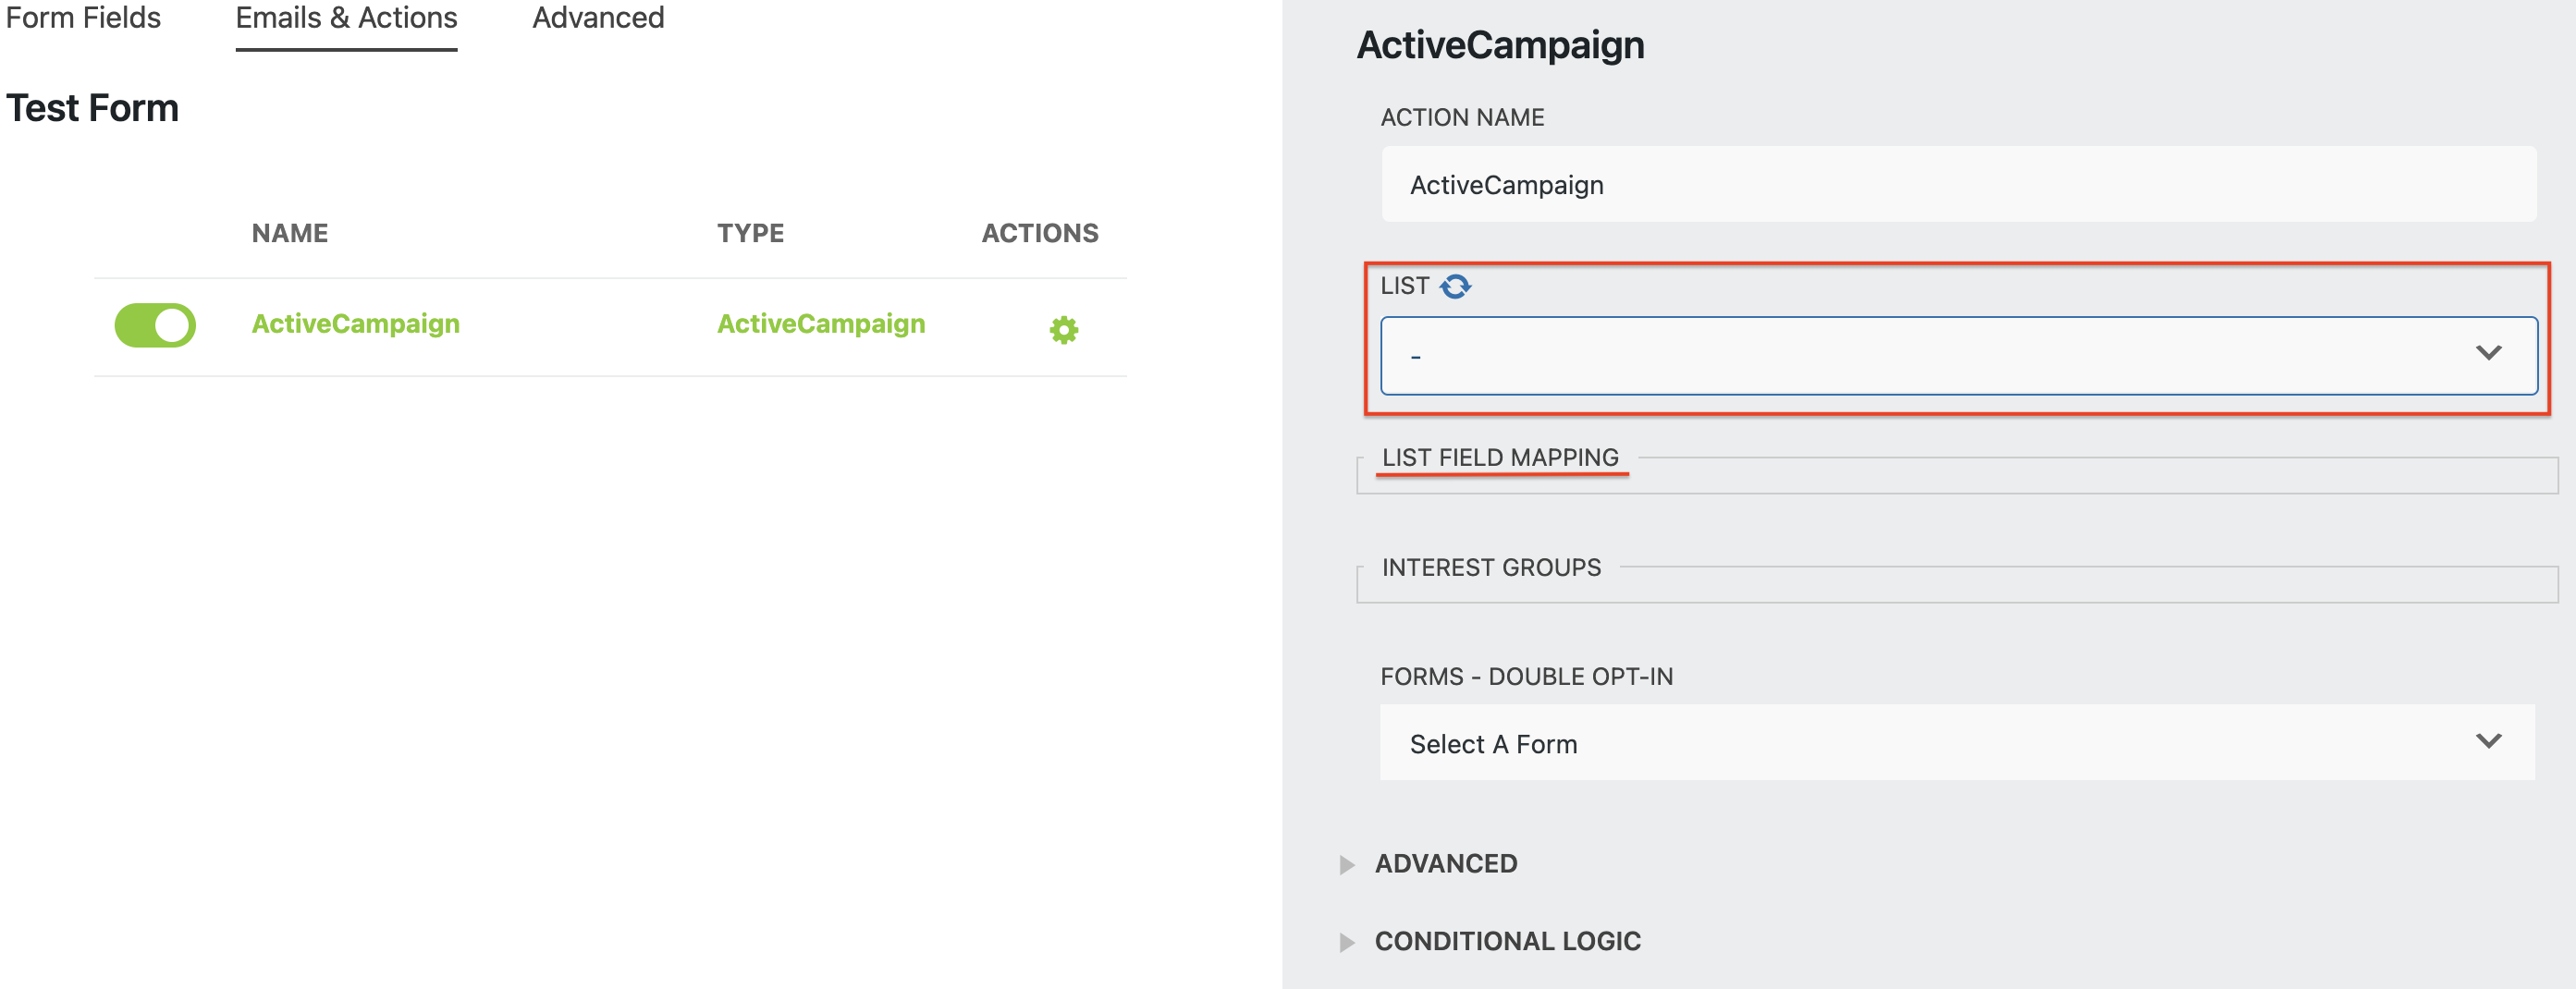Switch to the Form Fields tab
2576x989 pixels.
pyautogui.click(x=82, y=18)
